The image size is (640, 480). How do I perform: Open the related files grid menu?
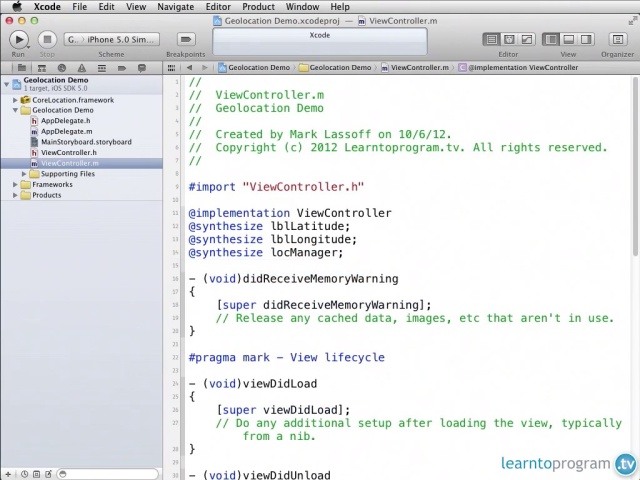click(x=171, y=68)
